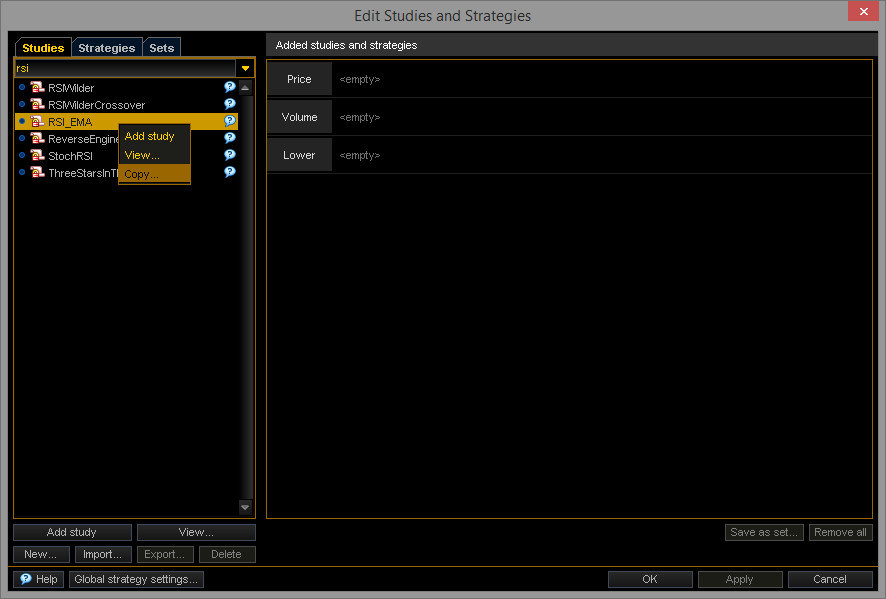886x599 pixels.
Task: Open help for the RSI_EMA study
Action: (229, 121)
